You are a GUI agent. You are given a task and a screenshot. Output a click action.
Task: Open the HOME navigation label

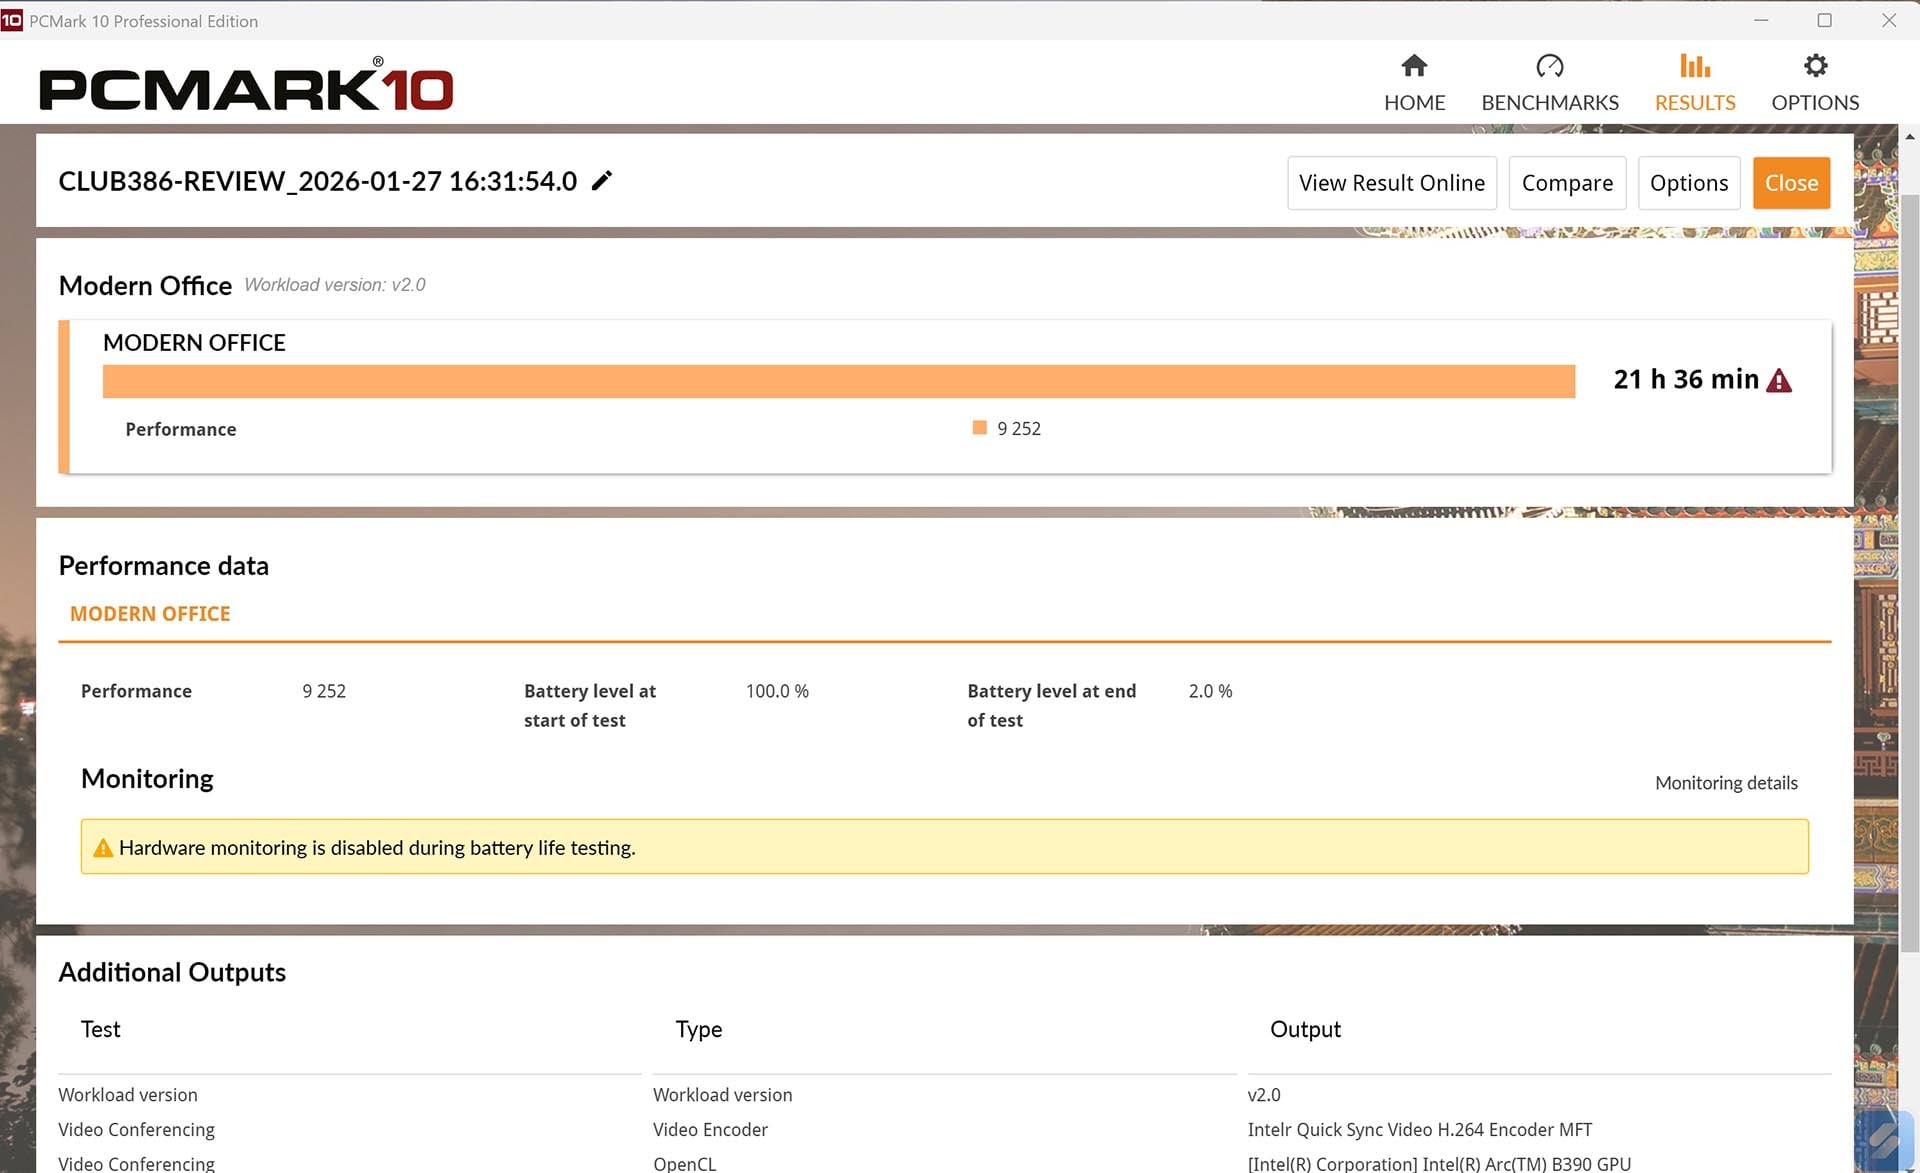point(1414,103)
